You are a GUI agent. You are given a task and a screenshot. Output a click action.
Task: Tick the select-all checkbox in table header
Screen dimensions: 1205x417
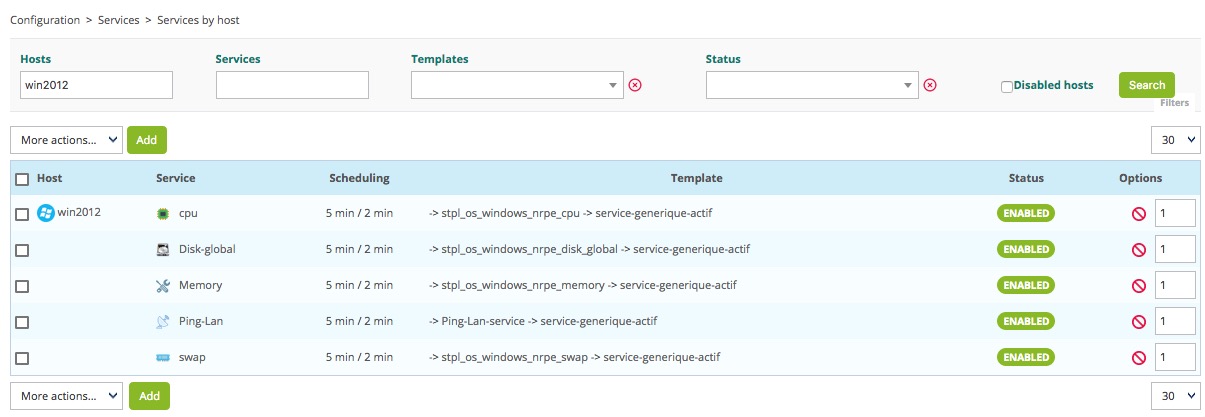pos(22,179)
